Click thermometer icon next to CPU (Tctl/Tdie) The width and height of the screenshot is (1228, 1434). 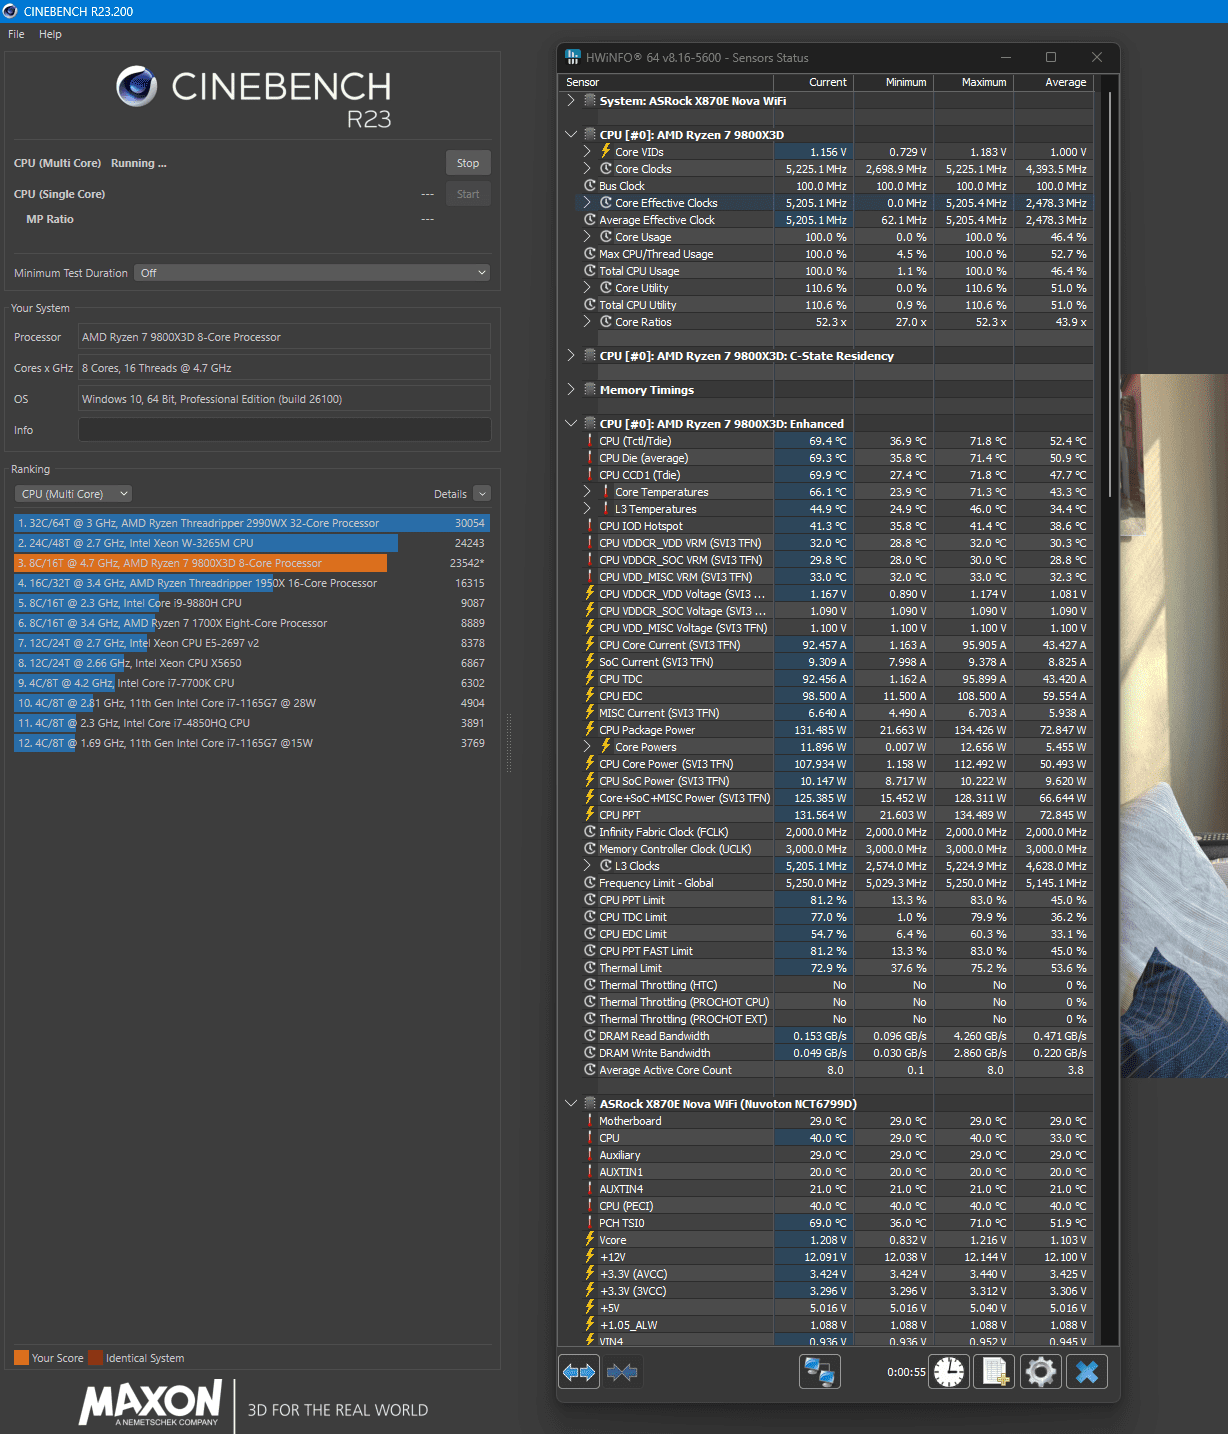pyautogui.click(x=590, y=441)
